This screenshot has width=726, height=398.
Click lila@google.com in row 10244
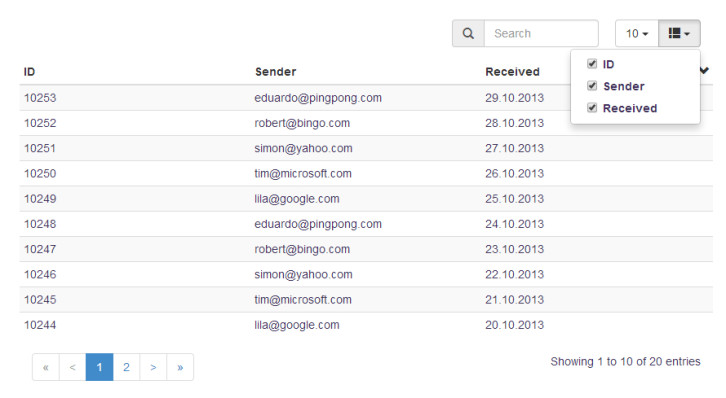click(297, 325)
